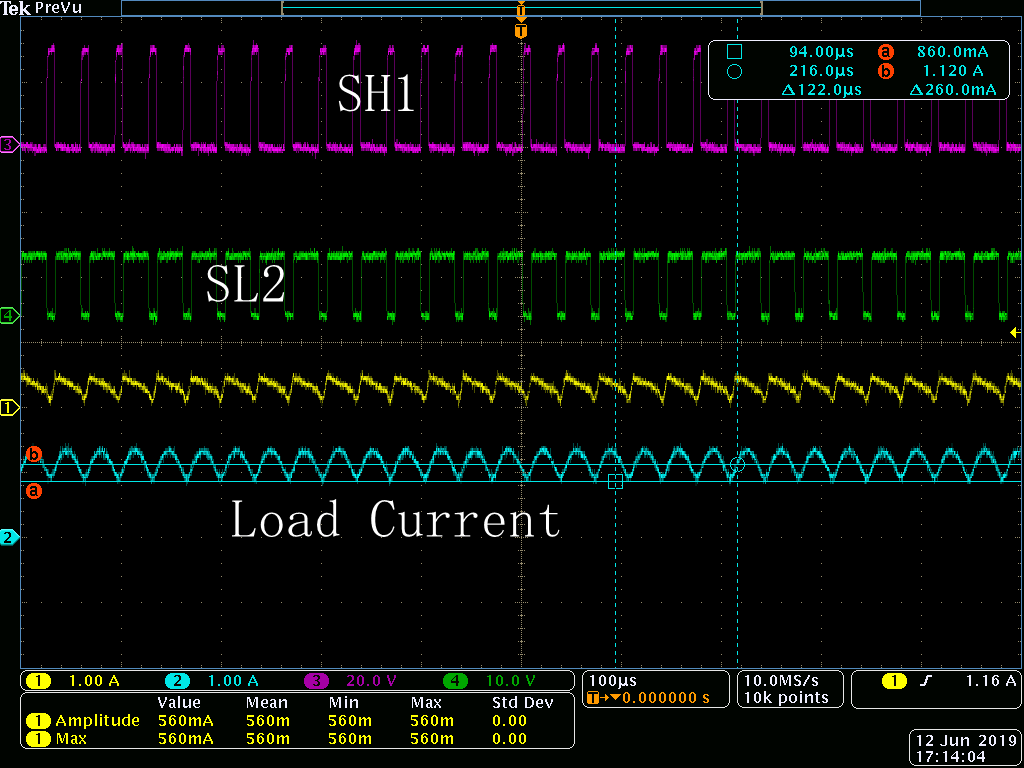Click the yellow trigger level arrow
The height and width of the screenshot is (768, 1024).
coord(1015,333)
